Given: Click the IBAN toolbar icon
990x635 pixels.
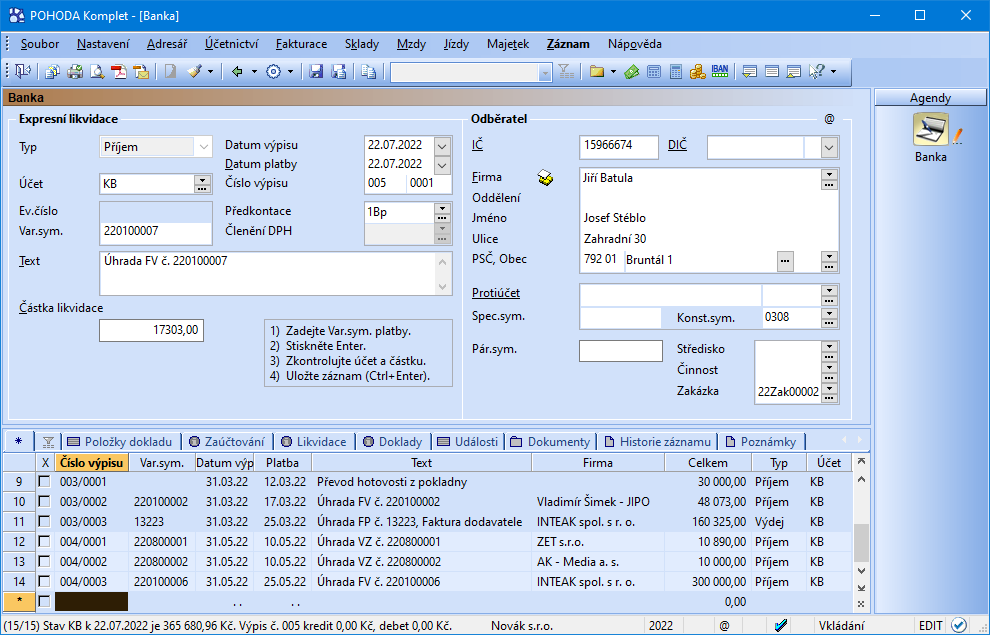Looking at the screenshot, I should 720,72.
